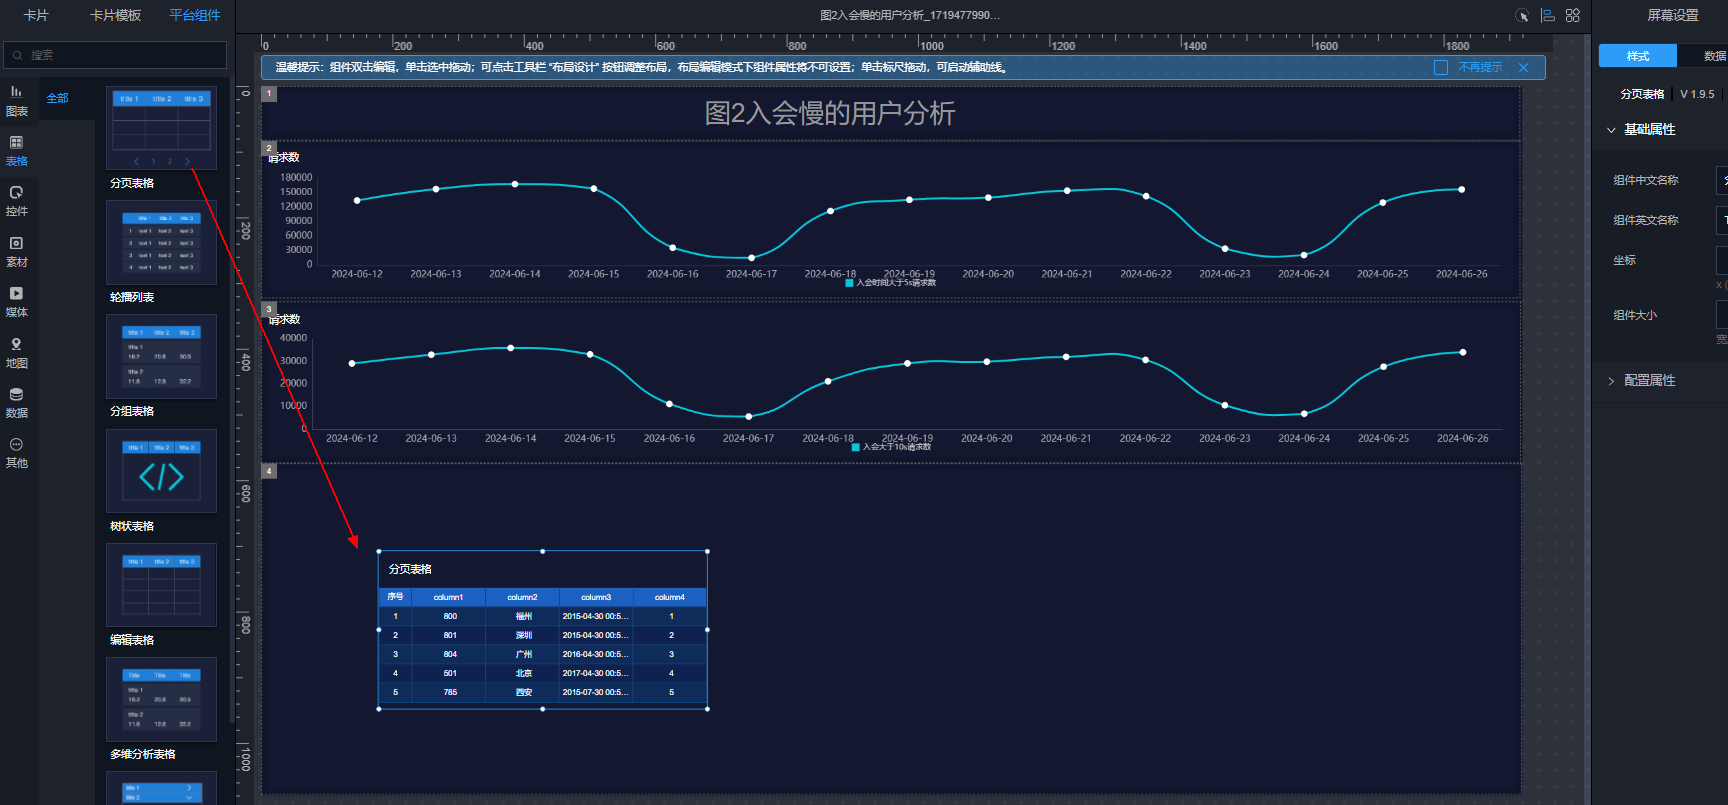Select layout region number 2 label

(269, 148)
